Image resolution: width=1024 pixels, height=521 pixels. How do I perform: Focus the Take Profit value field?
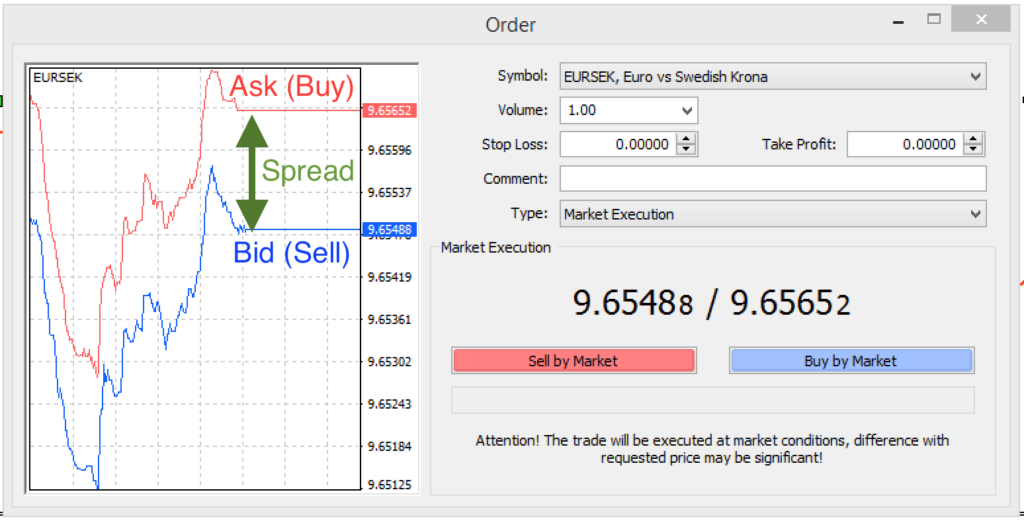click(x=904, y=145)
